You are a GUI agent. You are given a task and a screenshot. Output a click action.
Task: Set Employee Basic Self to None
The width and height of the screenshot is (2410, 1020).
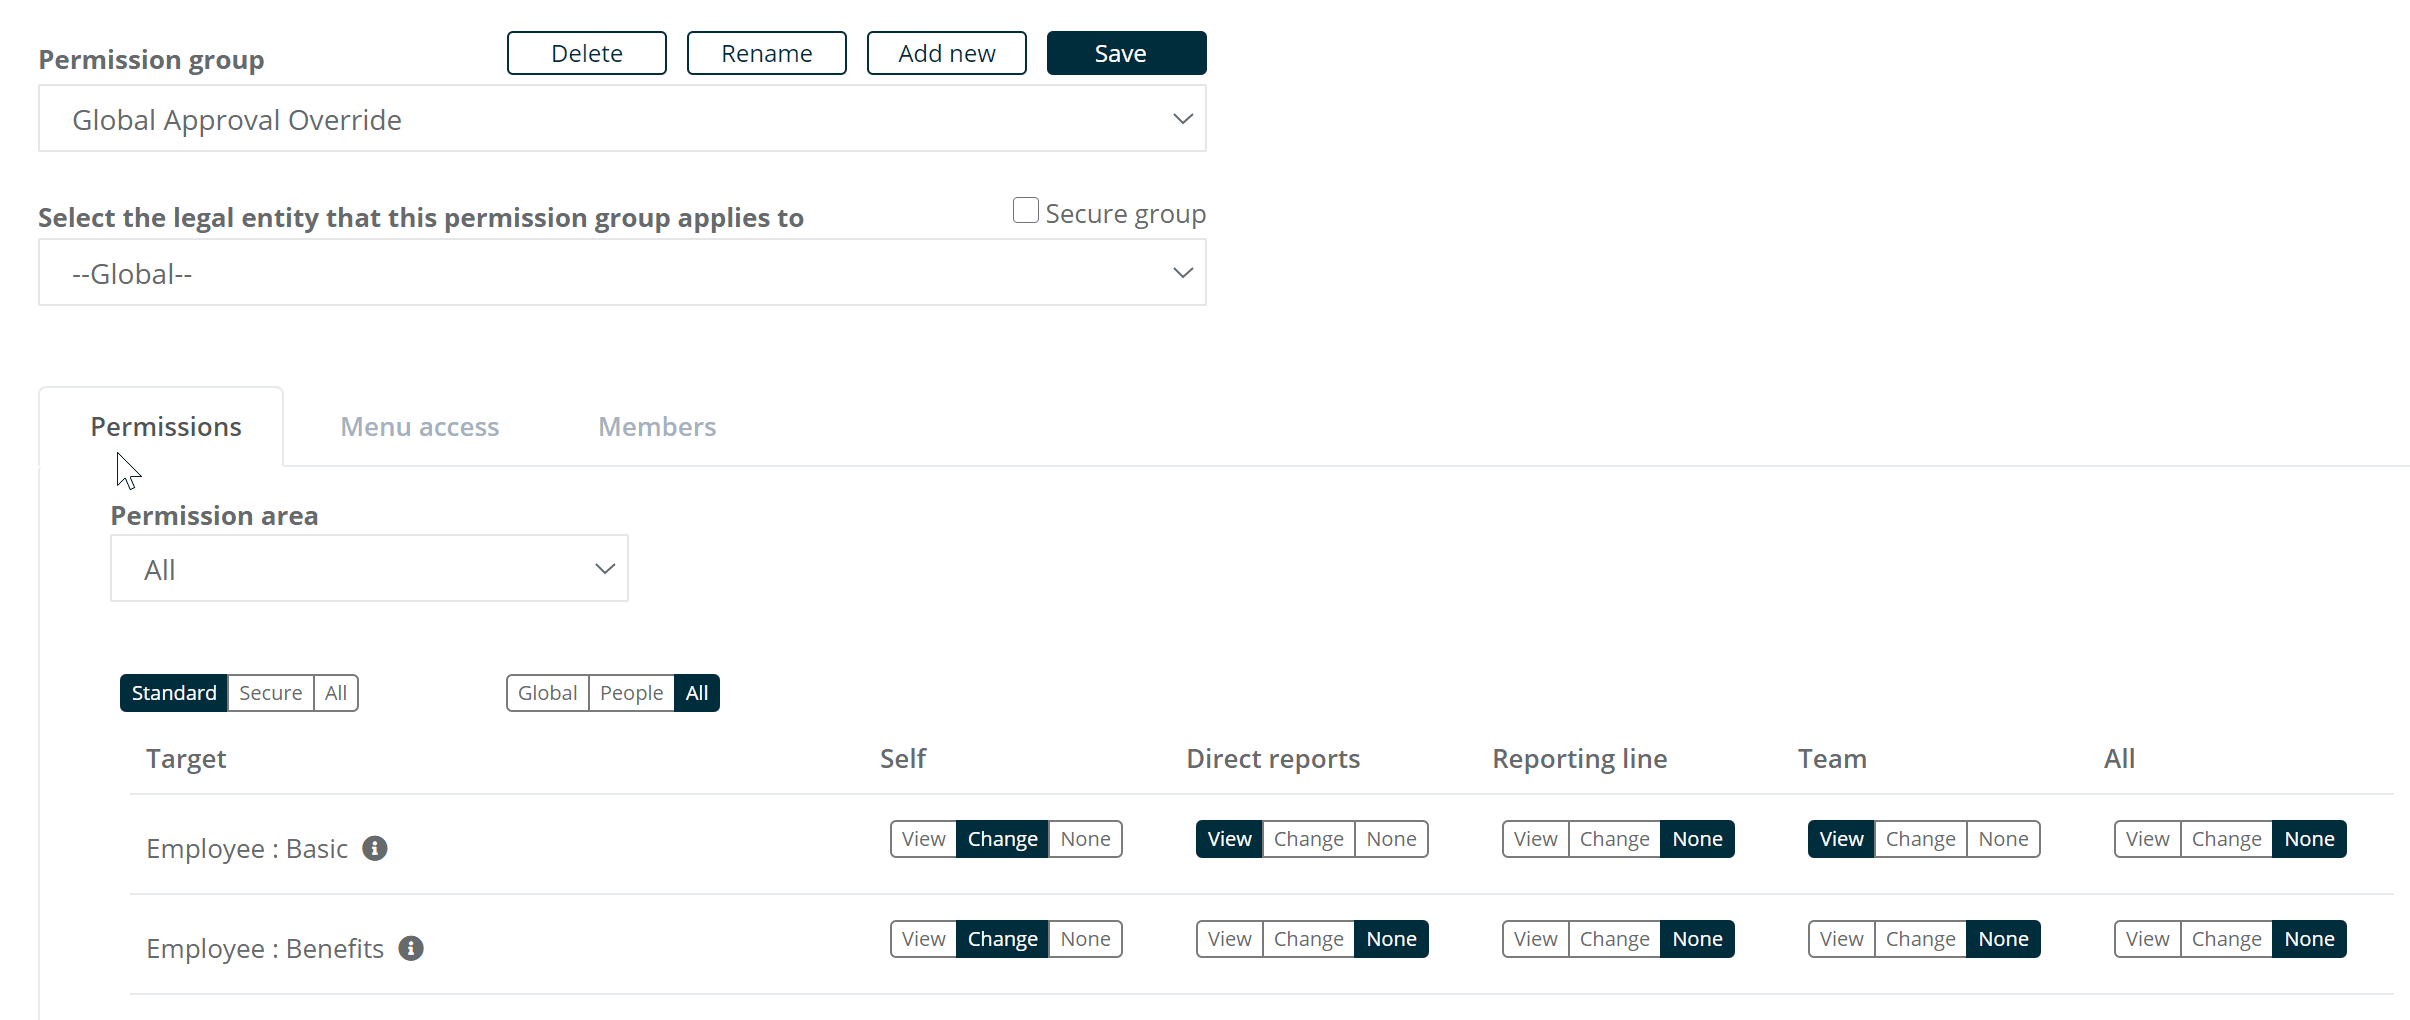(1085, 839)
